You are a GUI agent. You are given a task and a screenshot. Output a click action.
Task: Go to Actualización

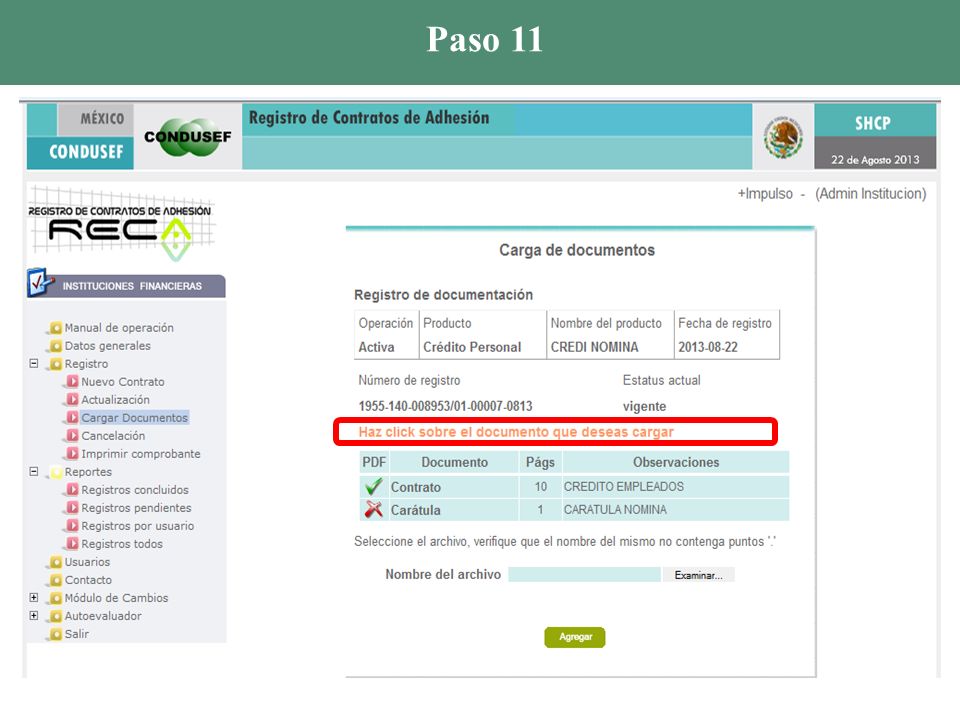coord(116,400)
